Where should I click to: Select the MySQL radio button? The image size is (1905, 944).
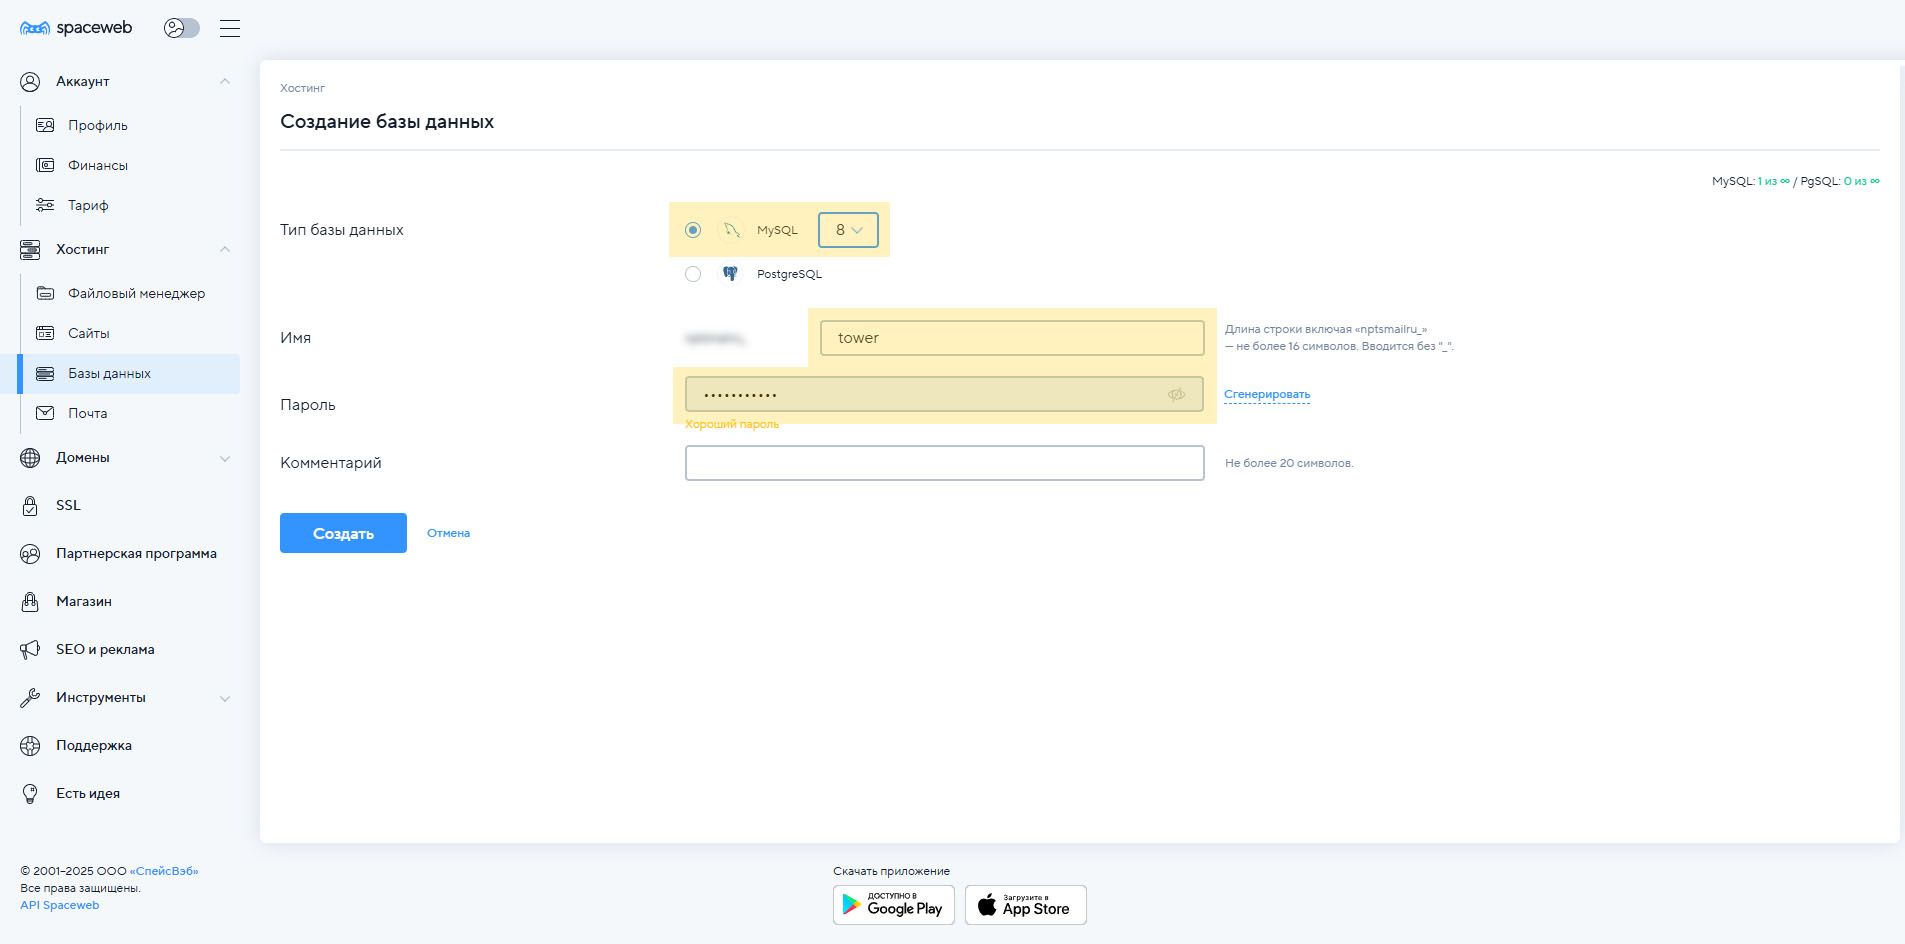pyautogui.click(x=693, y=230)
